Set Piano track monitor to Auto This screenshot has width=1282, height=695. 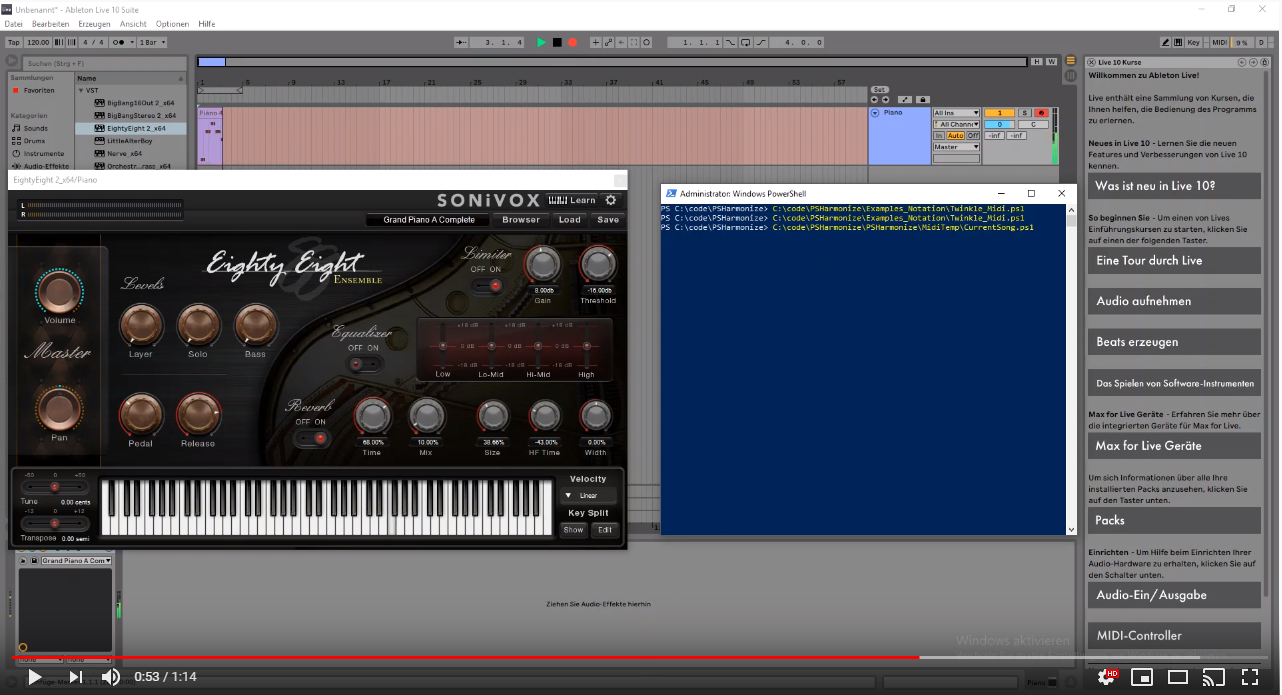[x=955, y=135]
